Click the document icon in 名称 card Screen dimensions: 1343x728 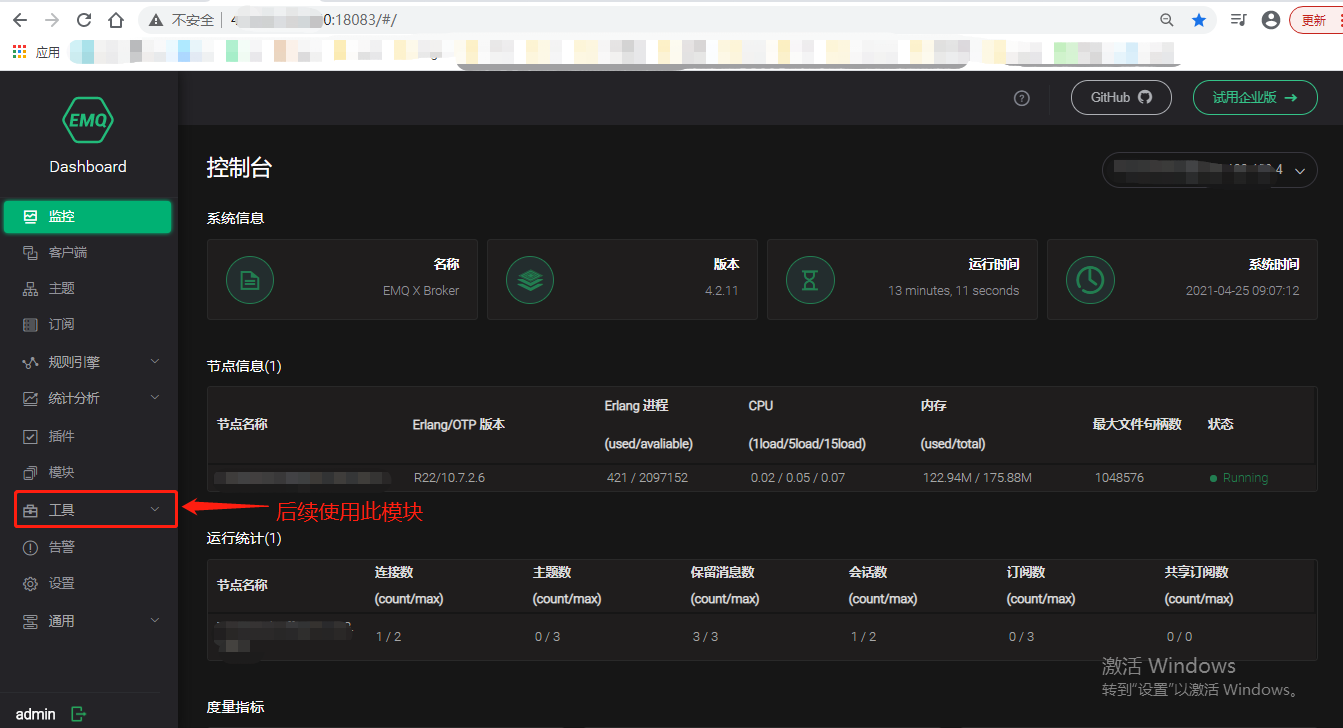pyautogui.click(x=250, y=281)
